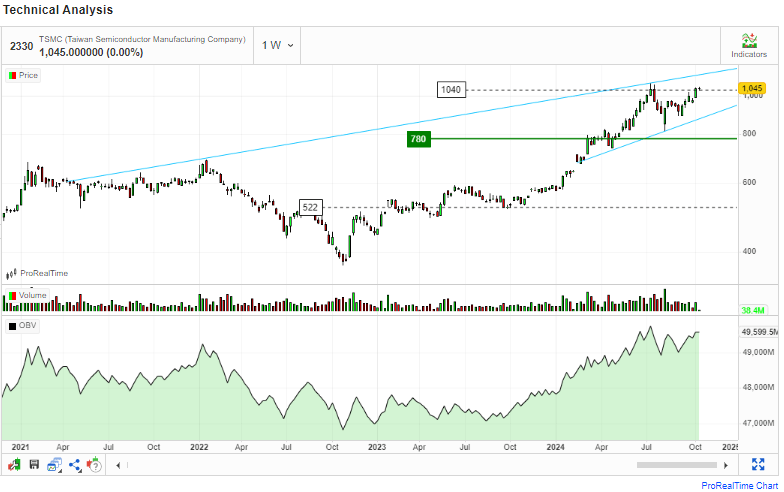Screen dimensions: 784x492
Task: Click the 1040 resistance level label
Action: (451, 90)
